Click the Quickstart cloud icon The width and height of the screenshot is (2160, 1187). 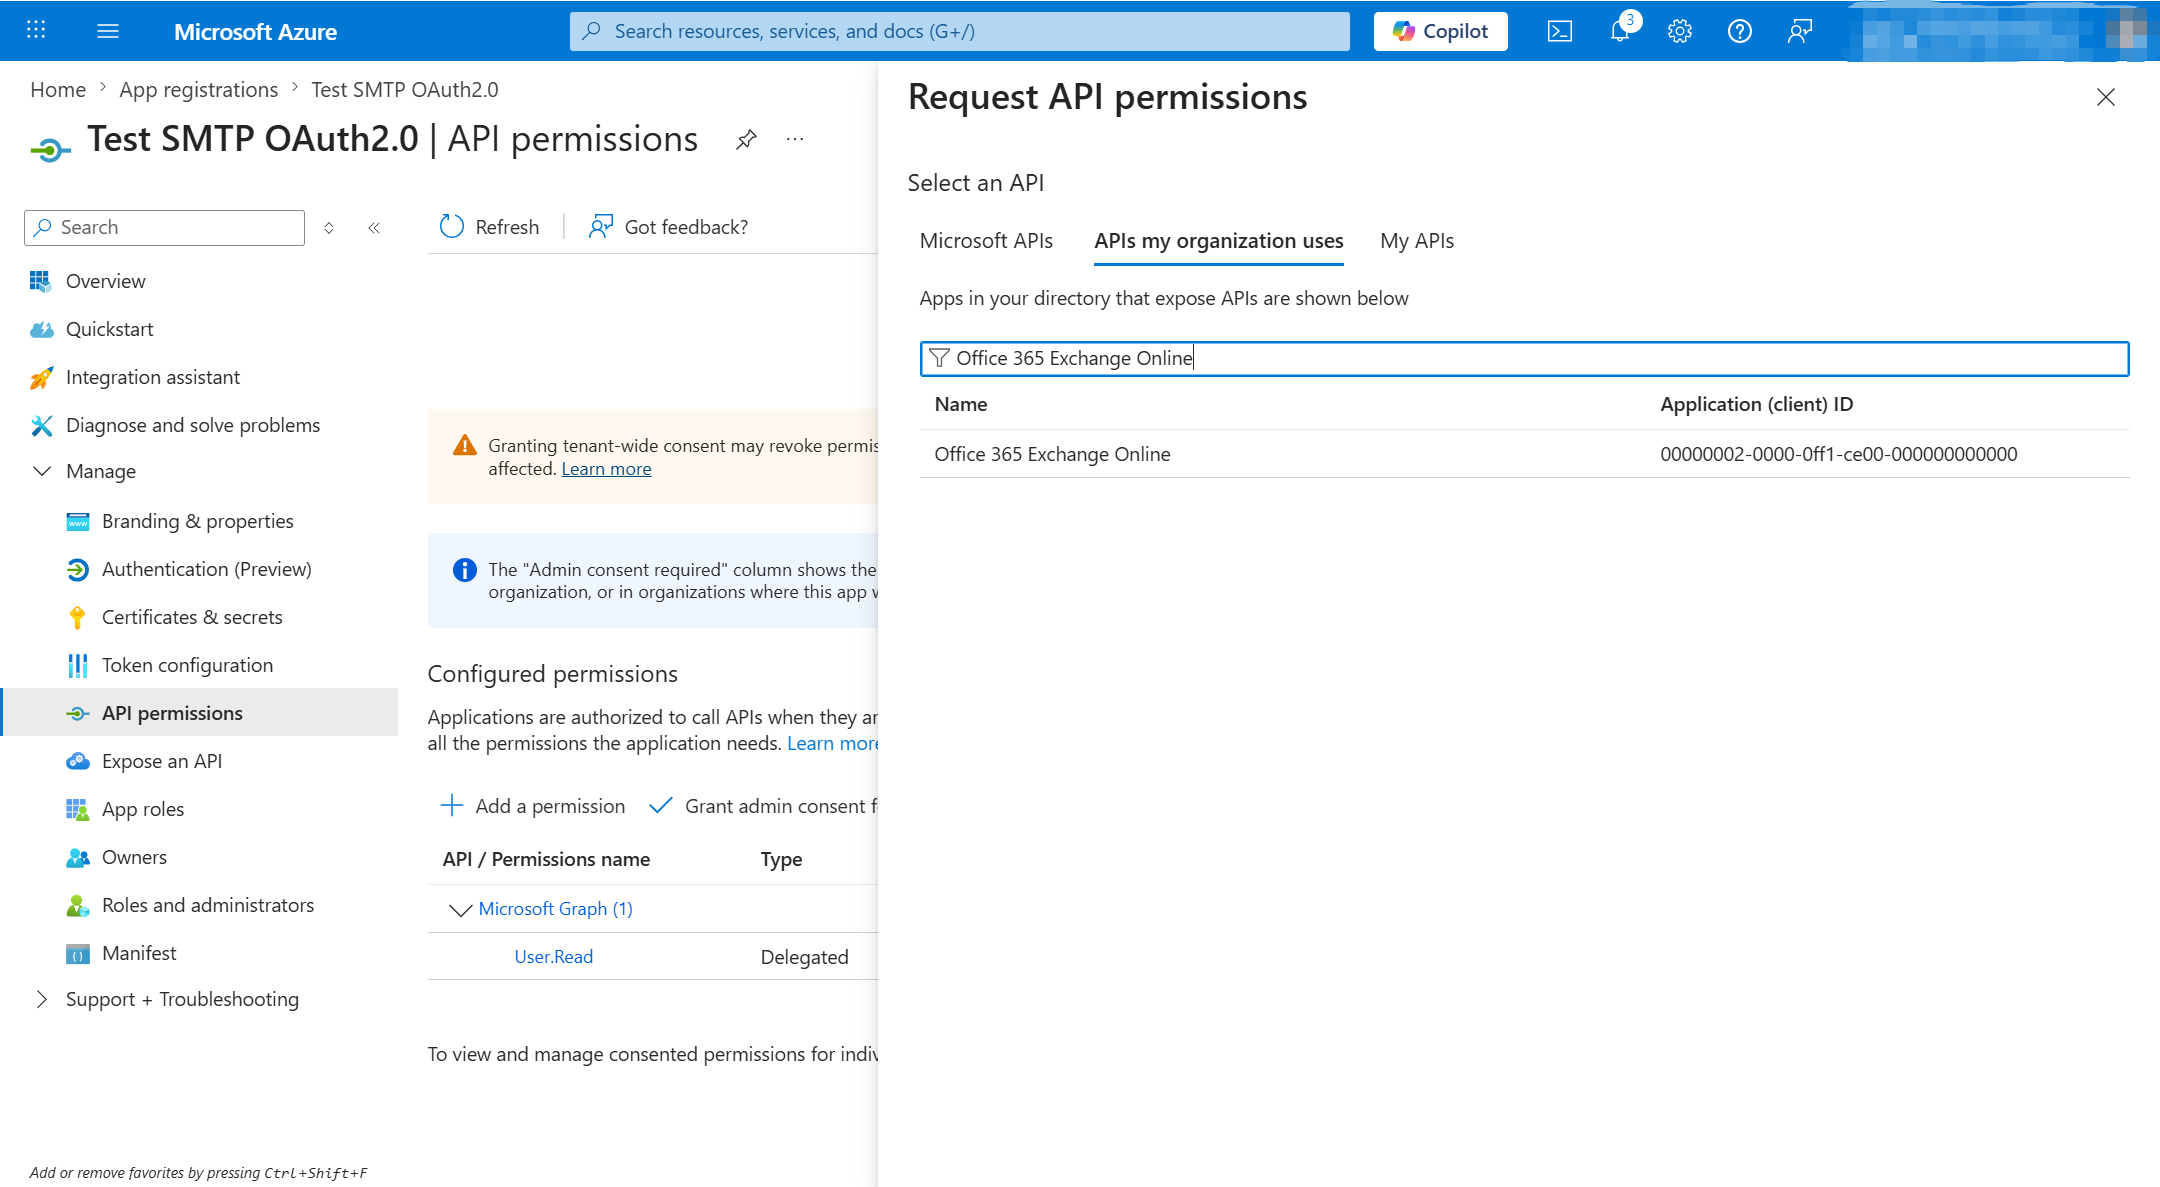click(41, 329)
